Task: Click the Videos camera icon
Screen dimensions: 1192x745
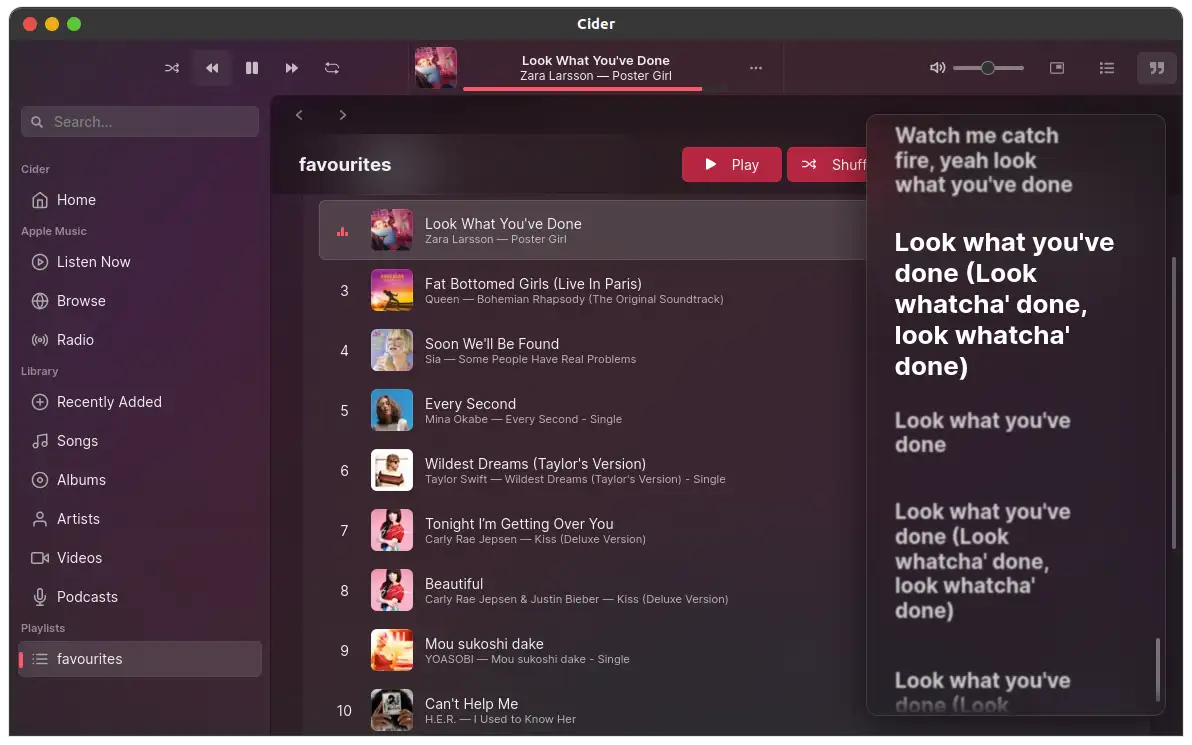Action: click(40, 558)
